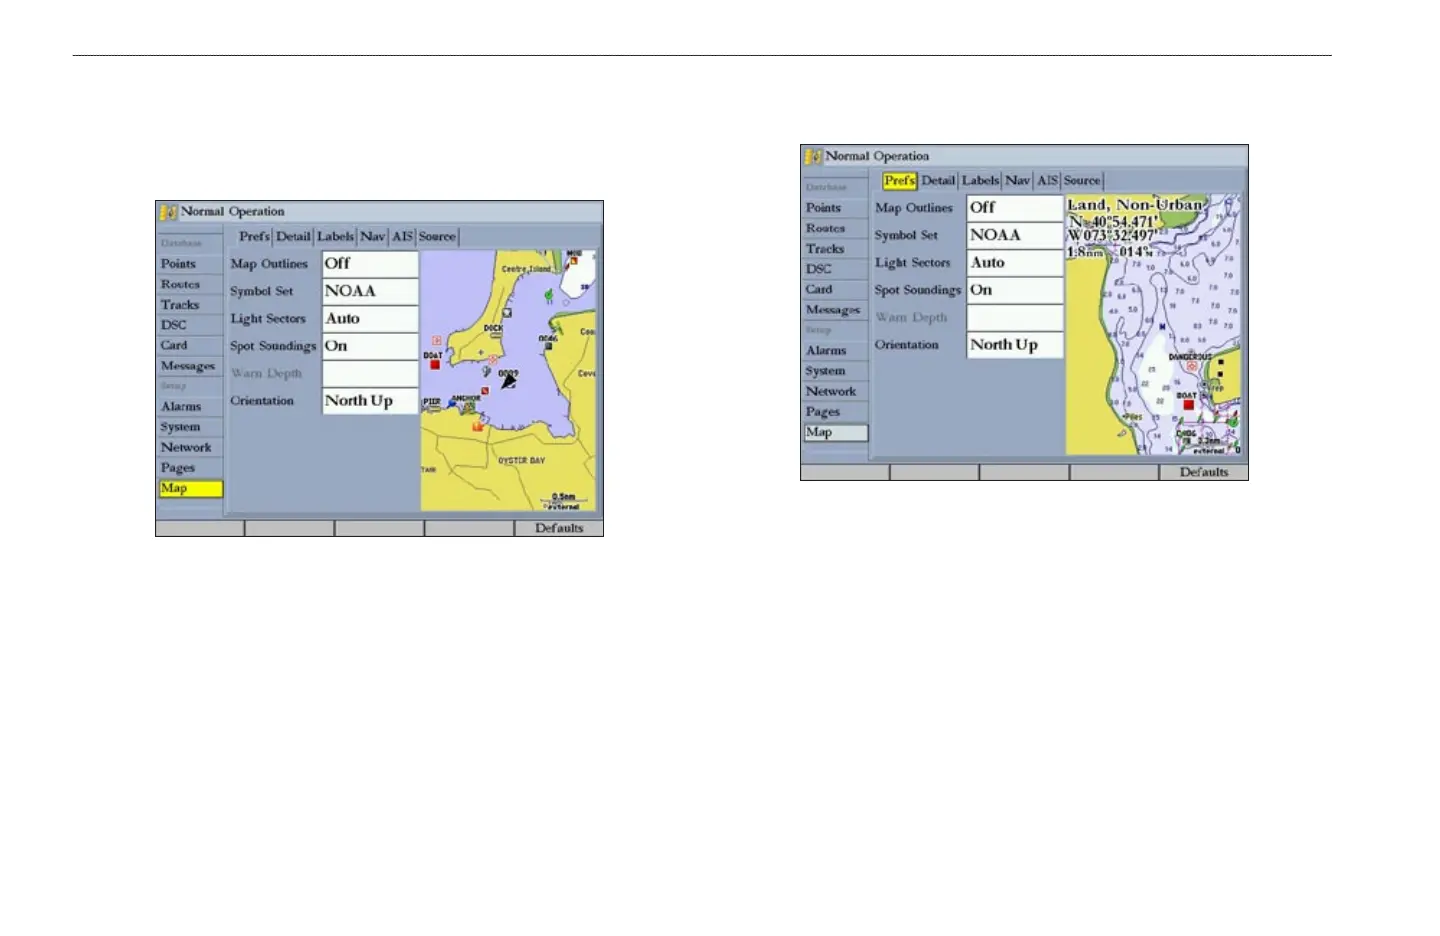
Task: Open System in the left screen sidebar
Action: [190, 427]
